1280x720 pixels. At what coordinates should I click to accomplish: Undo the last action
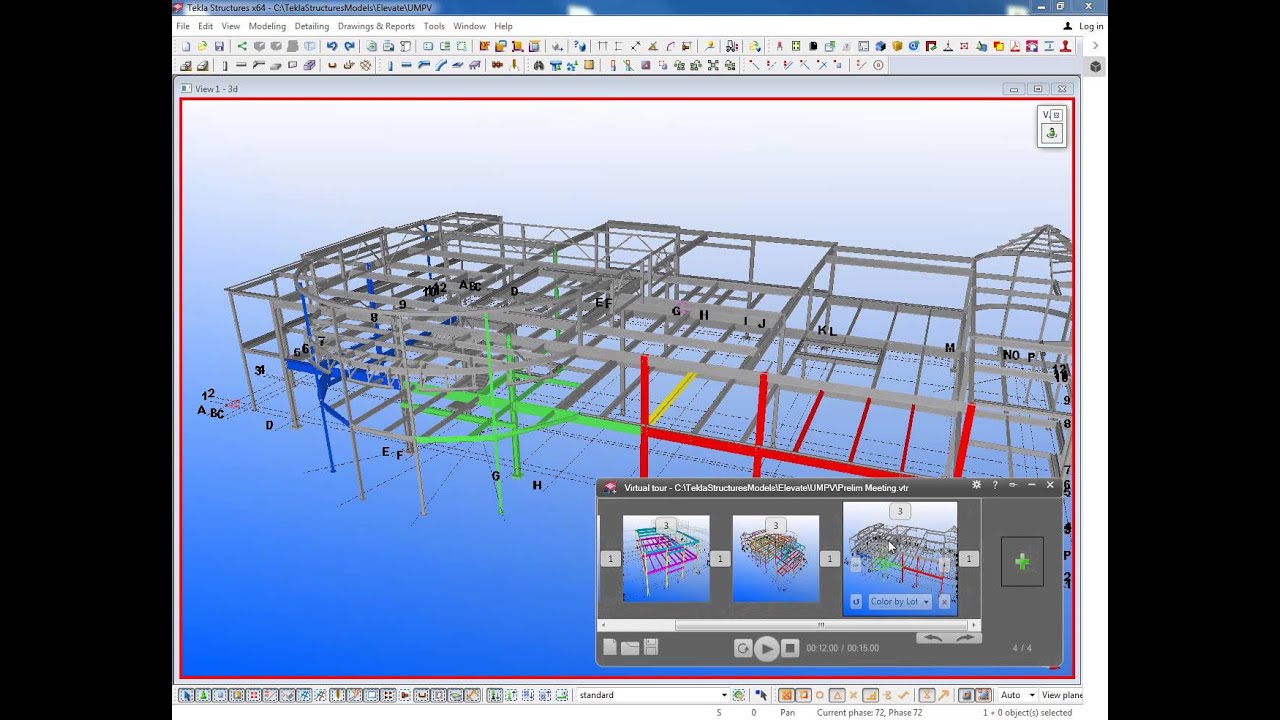332,46
